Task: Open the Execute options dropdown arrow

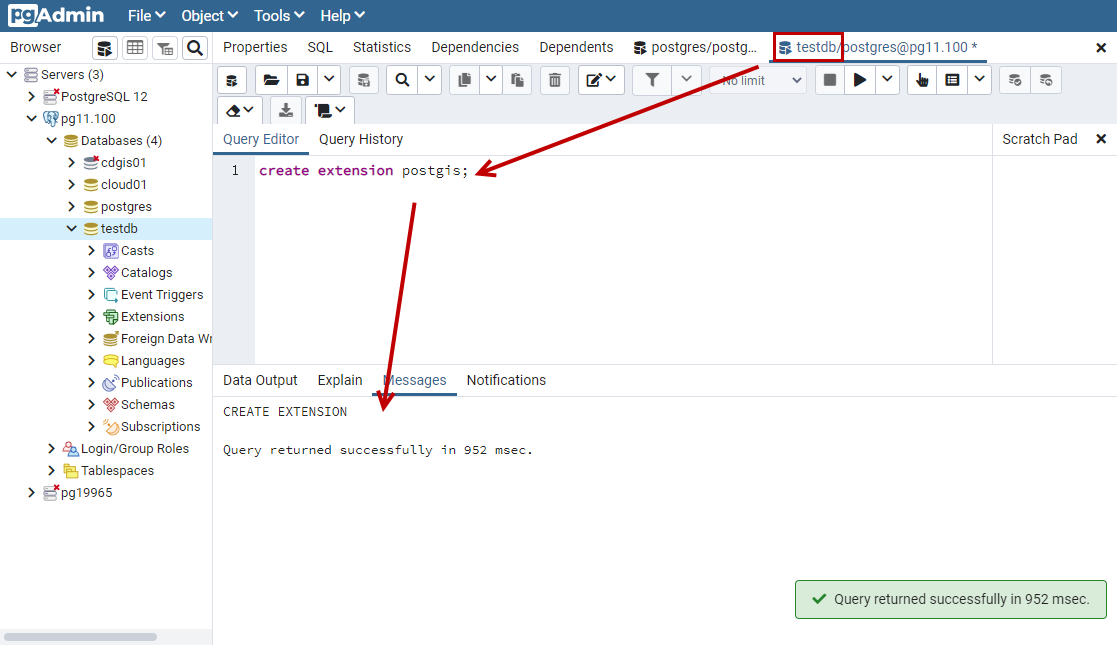Action: 887,80
